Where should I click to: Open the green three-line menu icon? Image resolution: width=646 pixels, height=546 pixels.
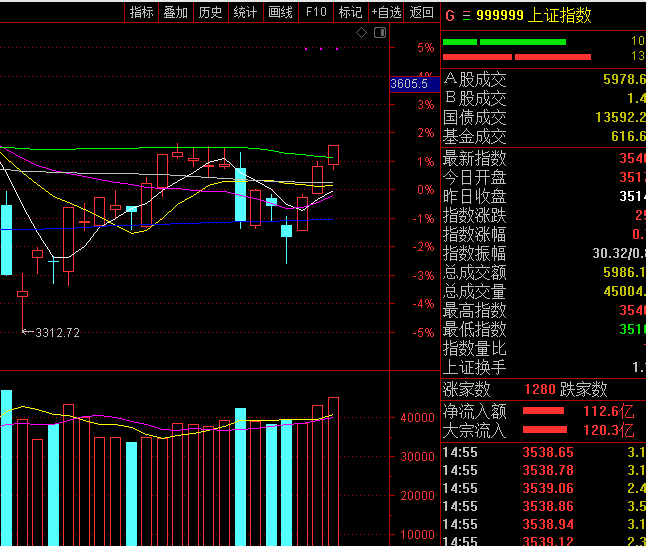click(x=465, y=15)
